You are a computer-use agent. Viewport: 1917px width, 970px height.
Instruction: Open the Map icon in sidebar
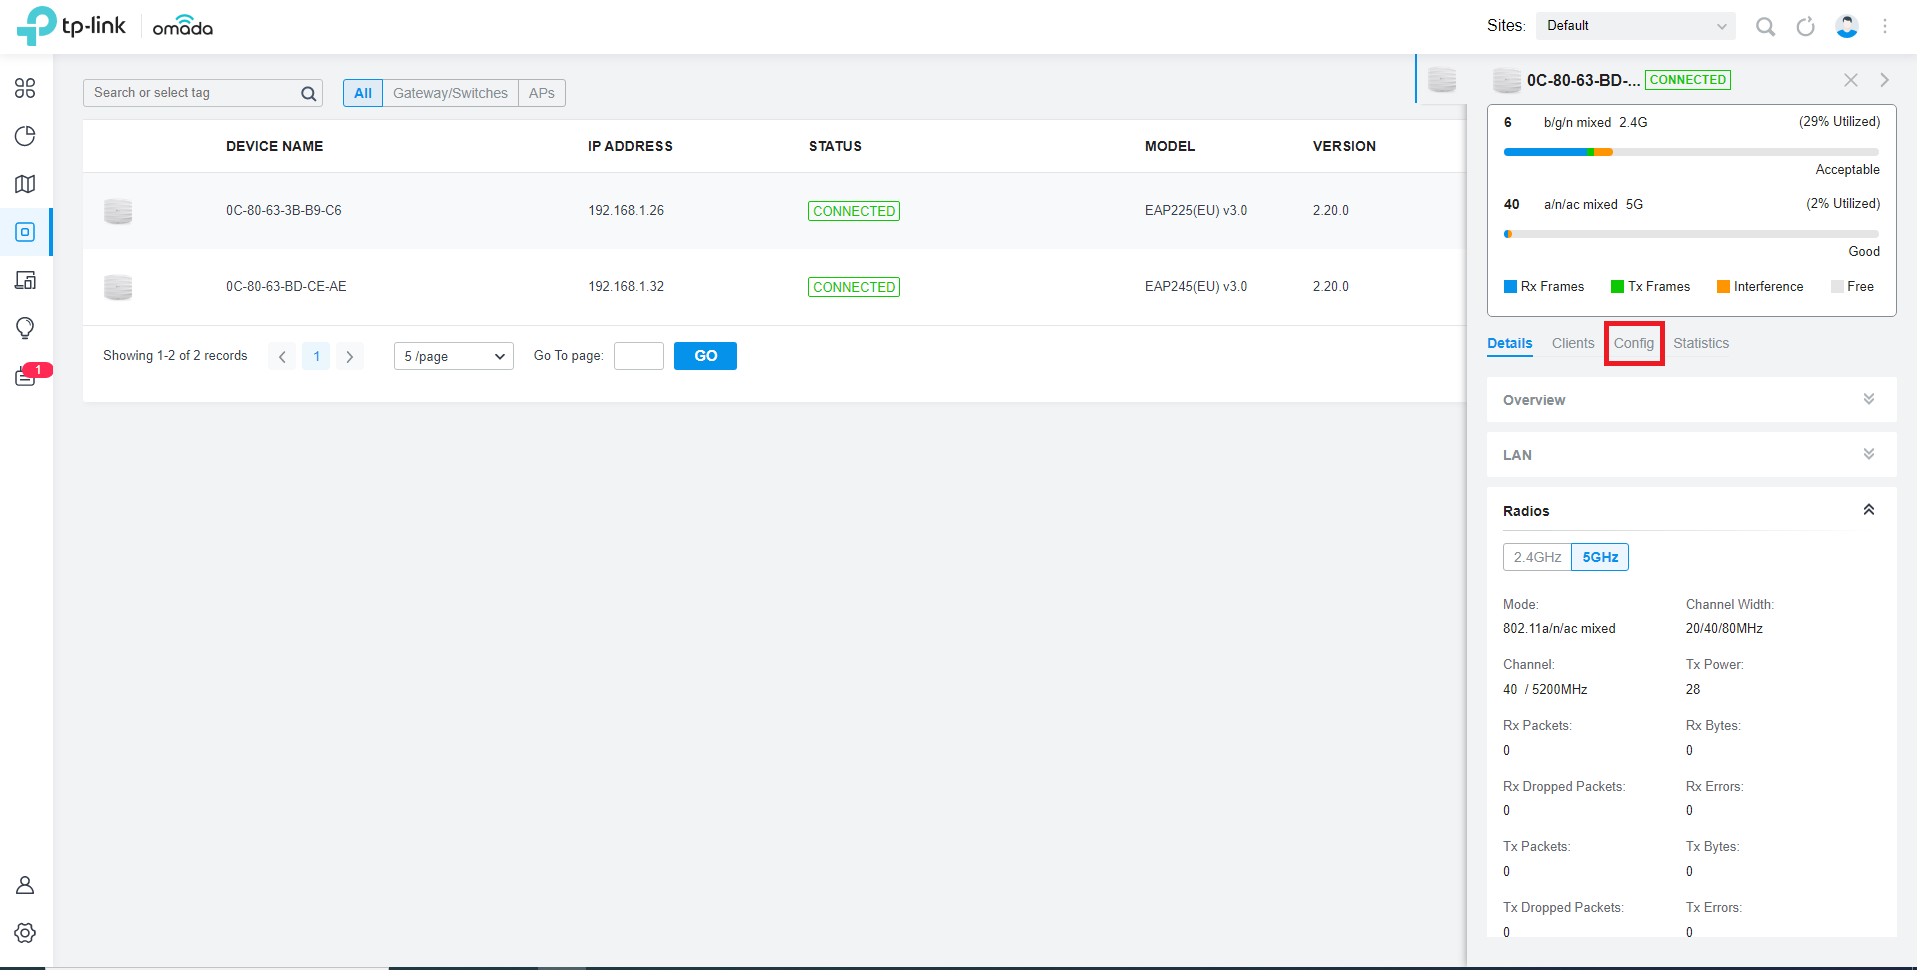pyautogui.click(x=25, y=184)
